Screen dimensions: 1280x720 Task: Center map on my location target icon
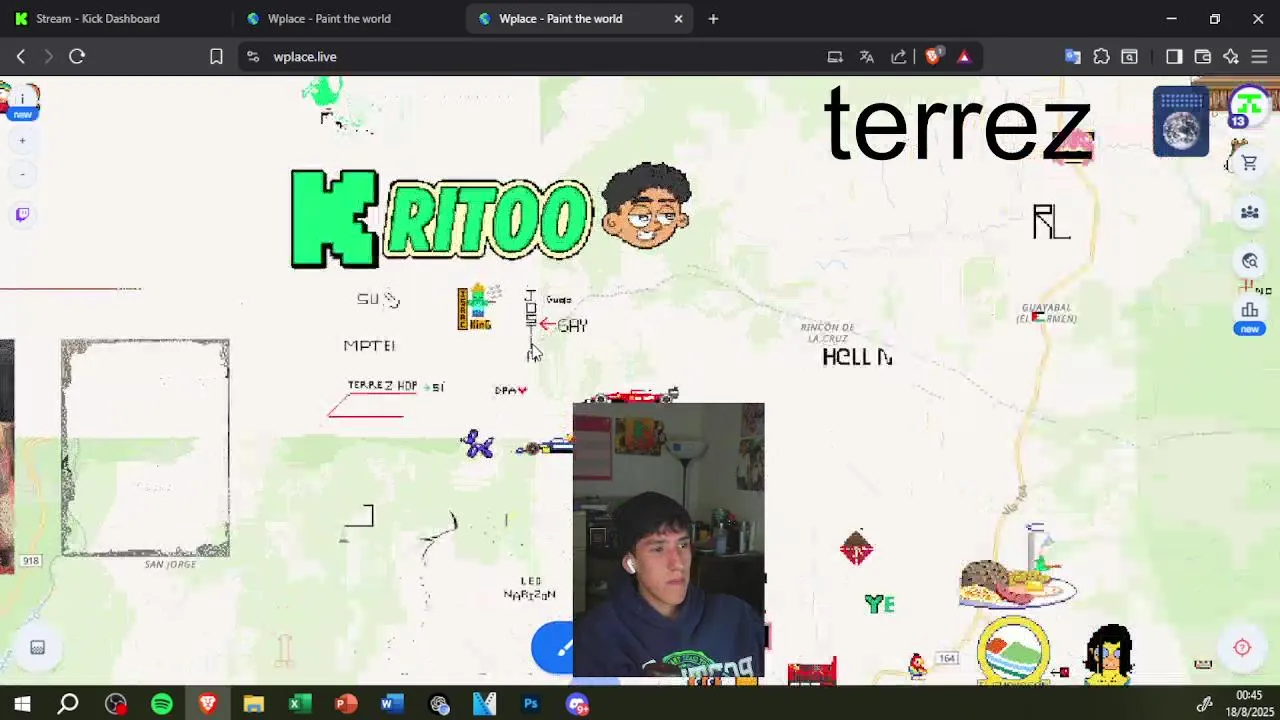(1242, 648)
